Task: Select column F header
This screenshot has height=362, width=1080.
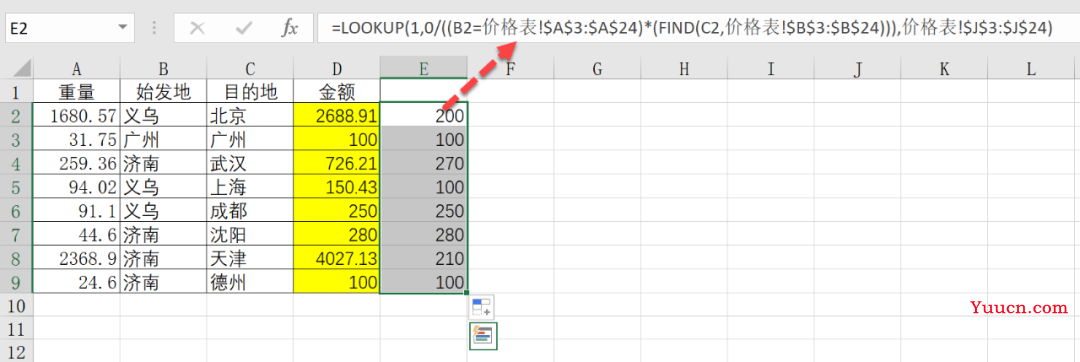Action: [x=510, y=68]
